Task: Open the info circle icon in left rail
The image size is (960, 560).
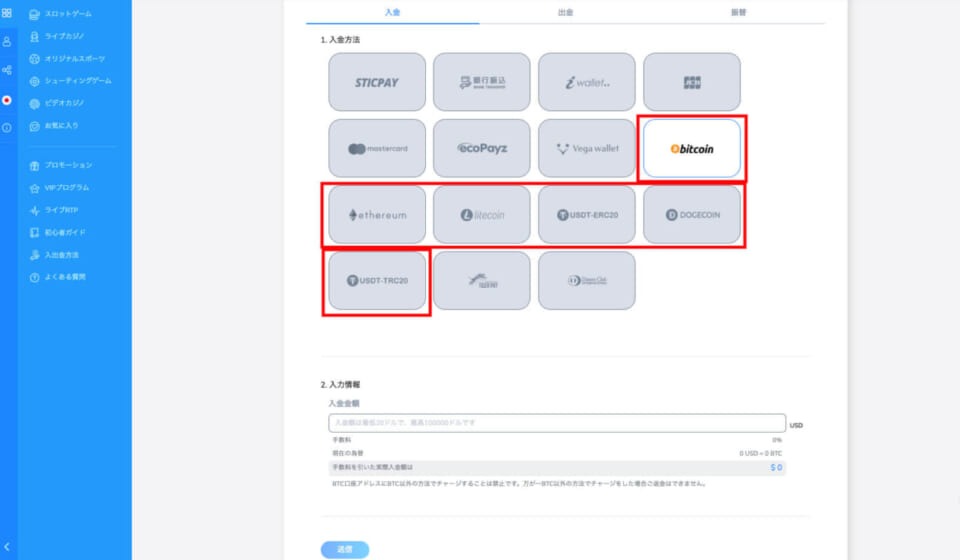Action: click(7, 128)
